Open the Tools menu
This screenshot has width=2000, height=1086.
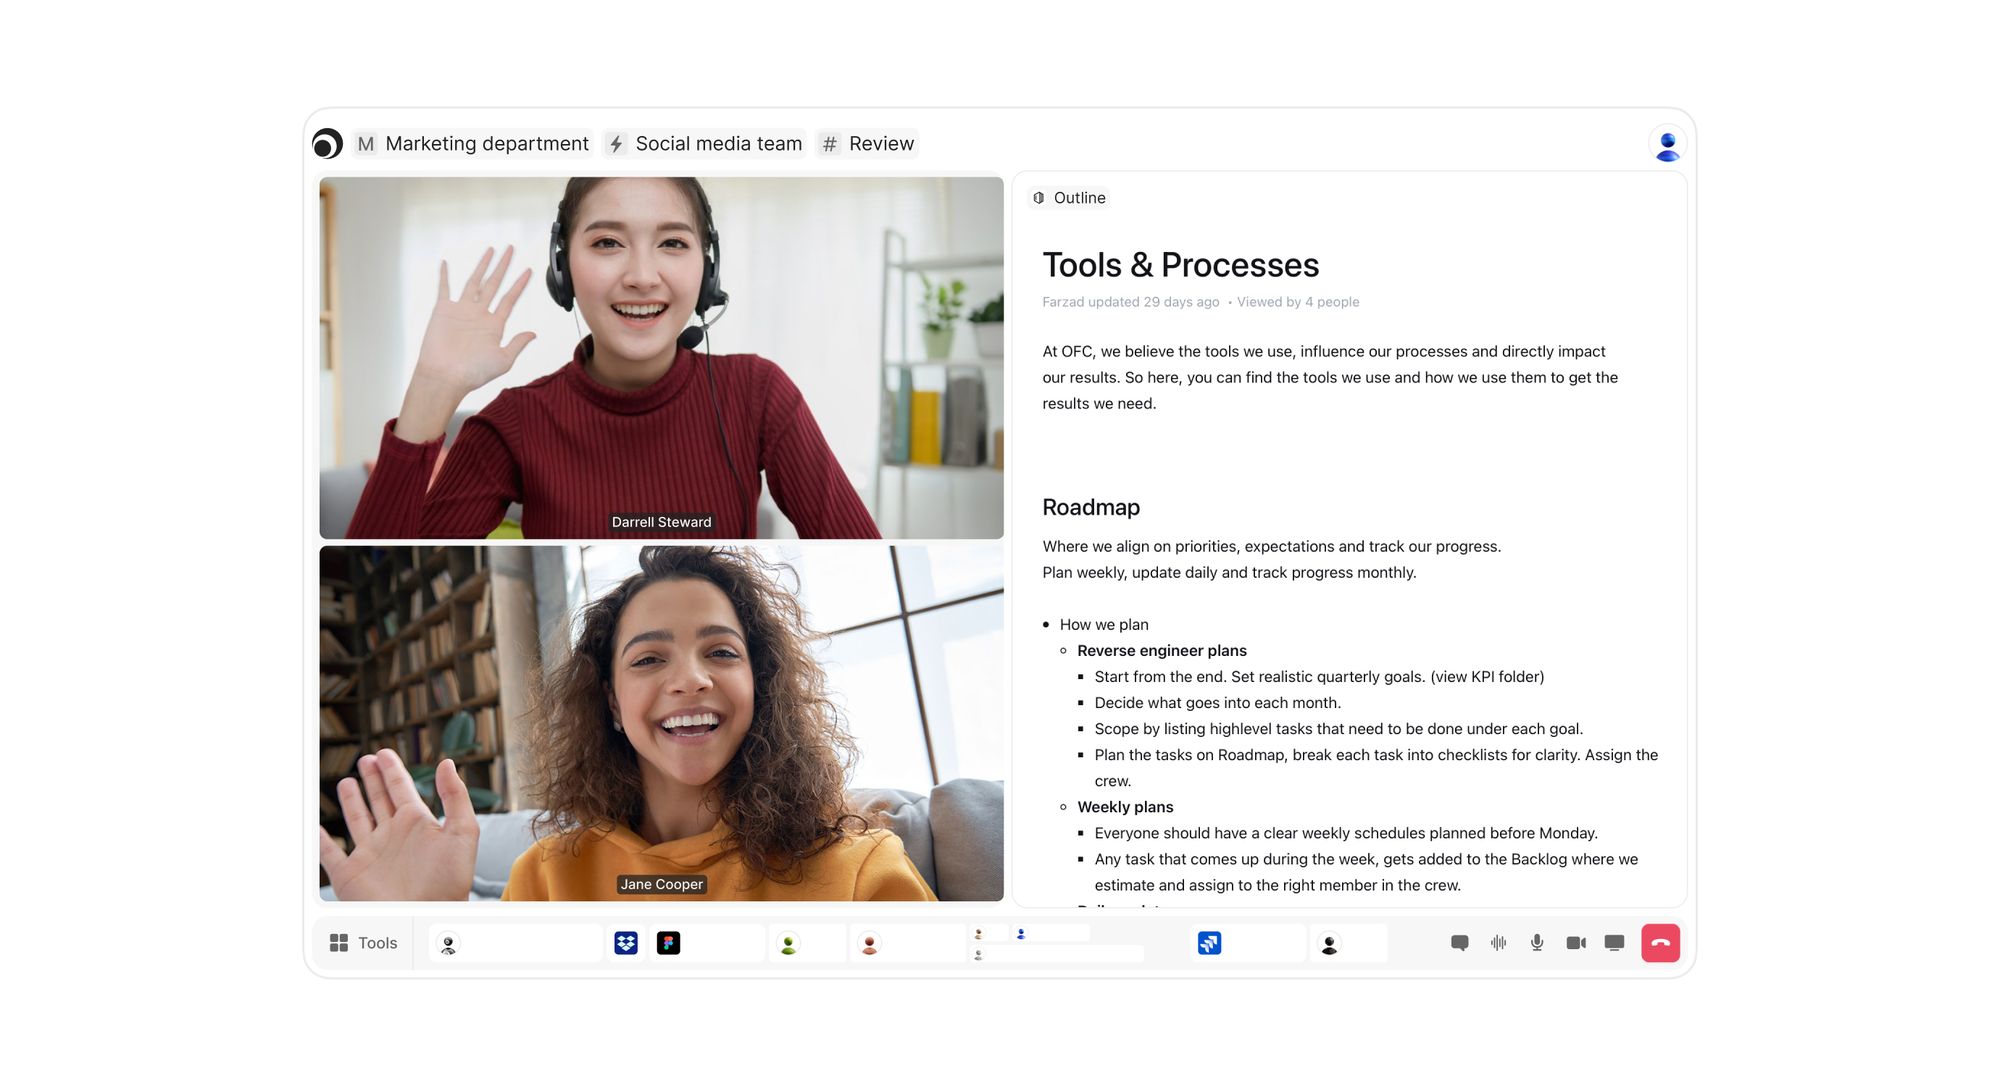tap(363, 943)
